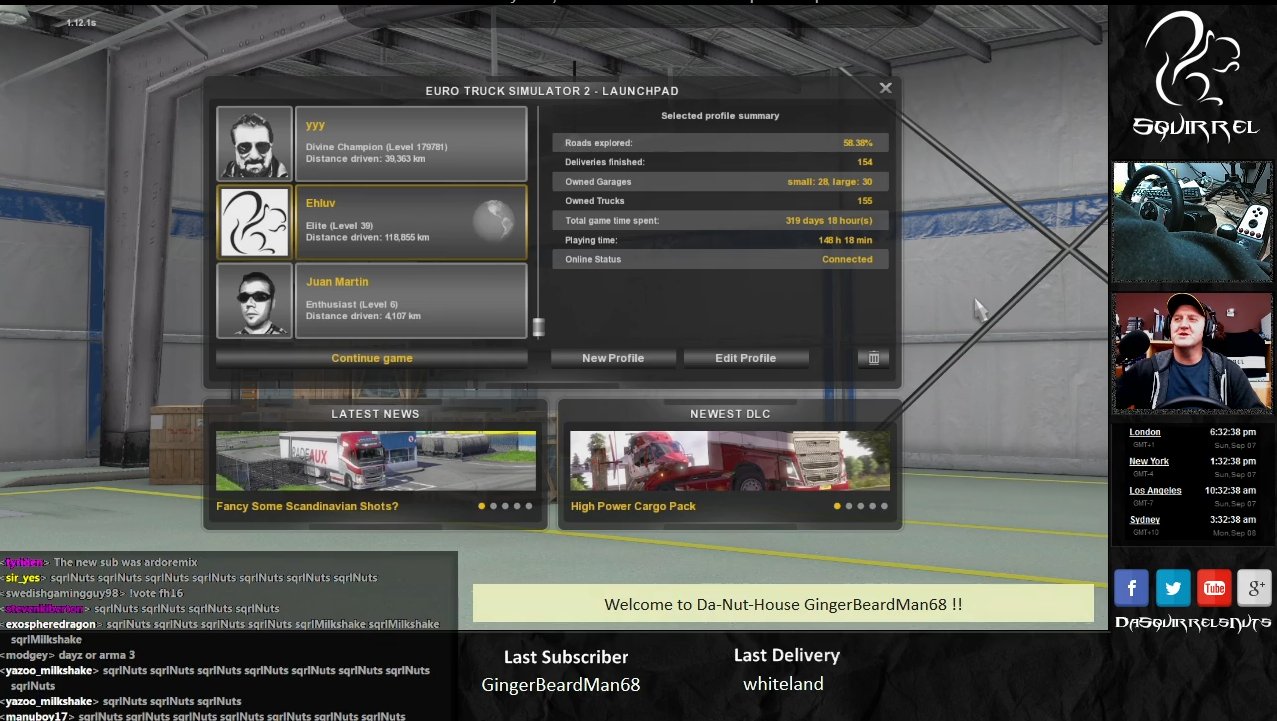Viewport: 1277px width, 721px height.
Task: Click the yyy profile name card
Action: [411, 144]
